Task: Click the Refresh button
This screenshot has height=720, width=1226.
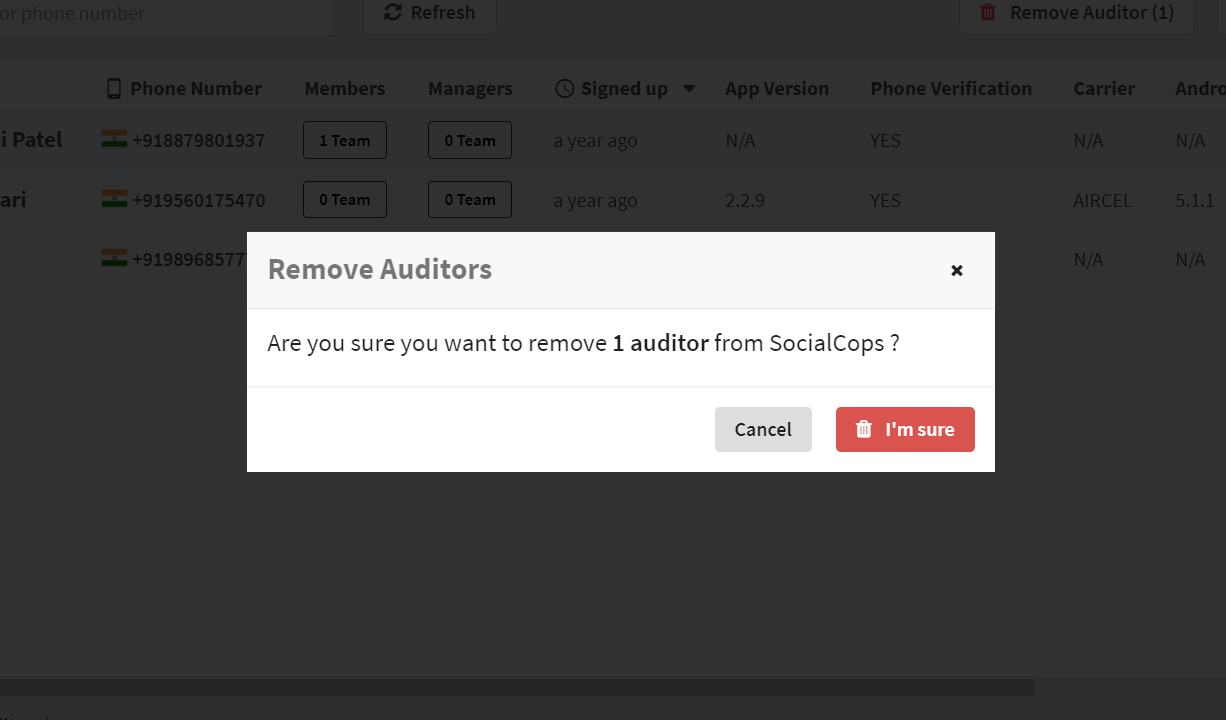Action: coord(430,13)
